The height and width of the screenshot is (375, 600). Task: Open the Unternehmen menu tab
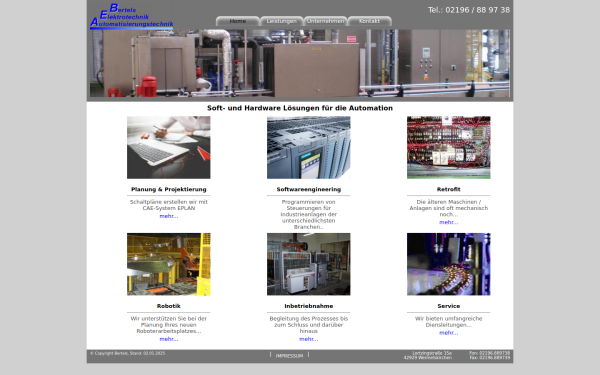[x=326, y=21]
